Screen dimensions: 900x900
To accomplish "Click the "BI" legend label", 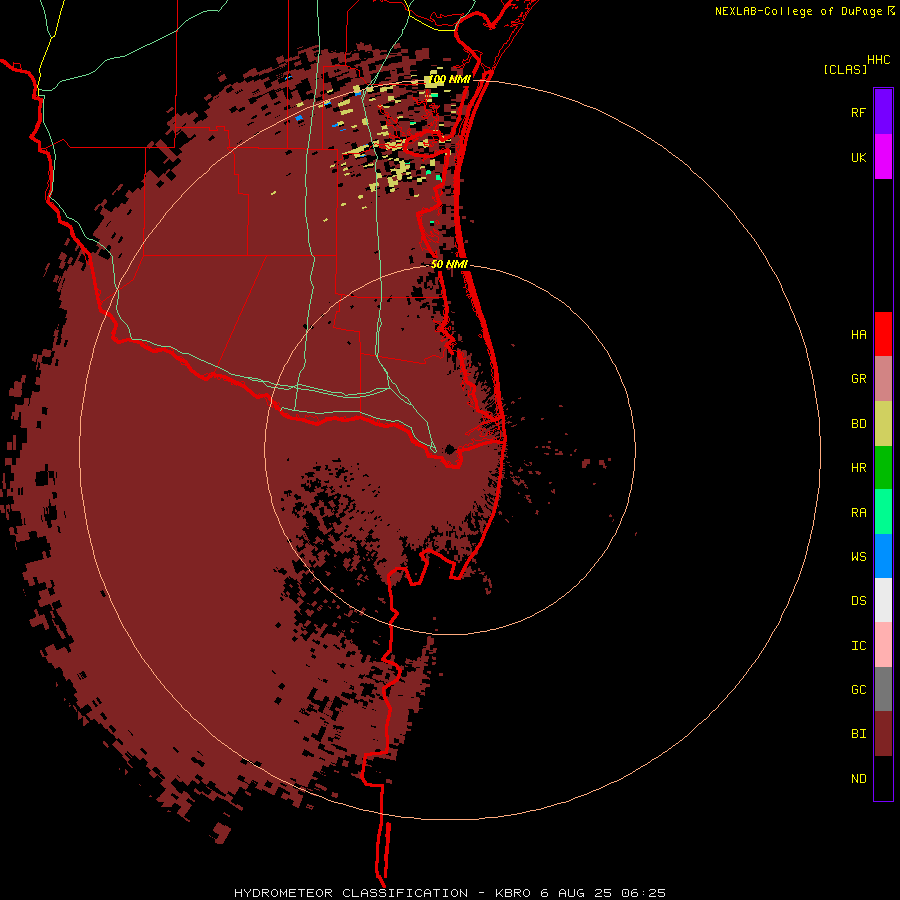I will 859,734.
